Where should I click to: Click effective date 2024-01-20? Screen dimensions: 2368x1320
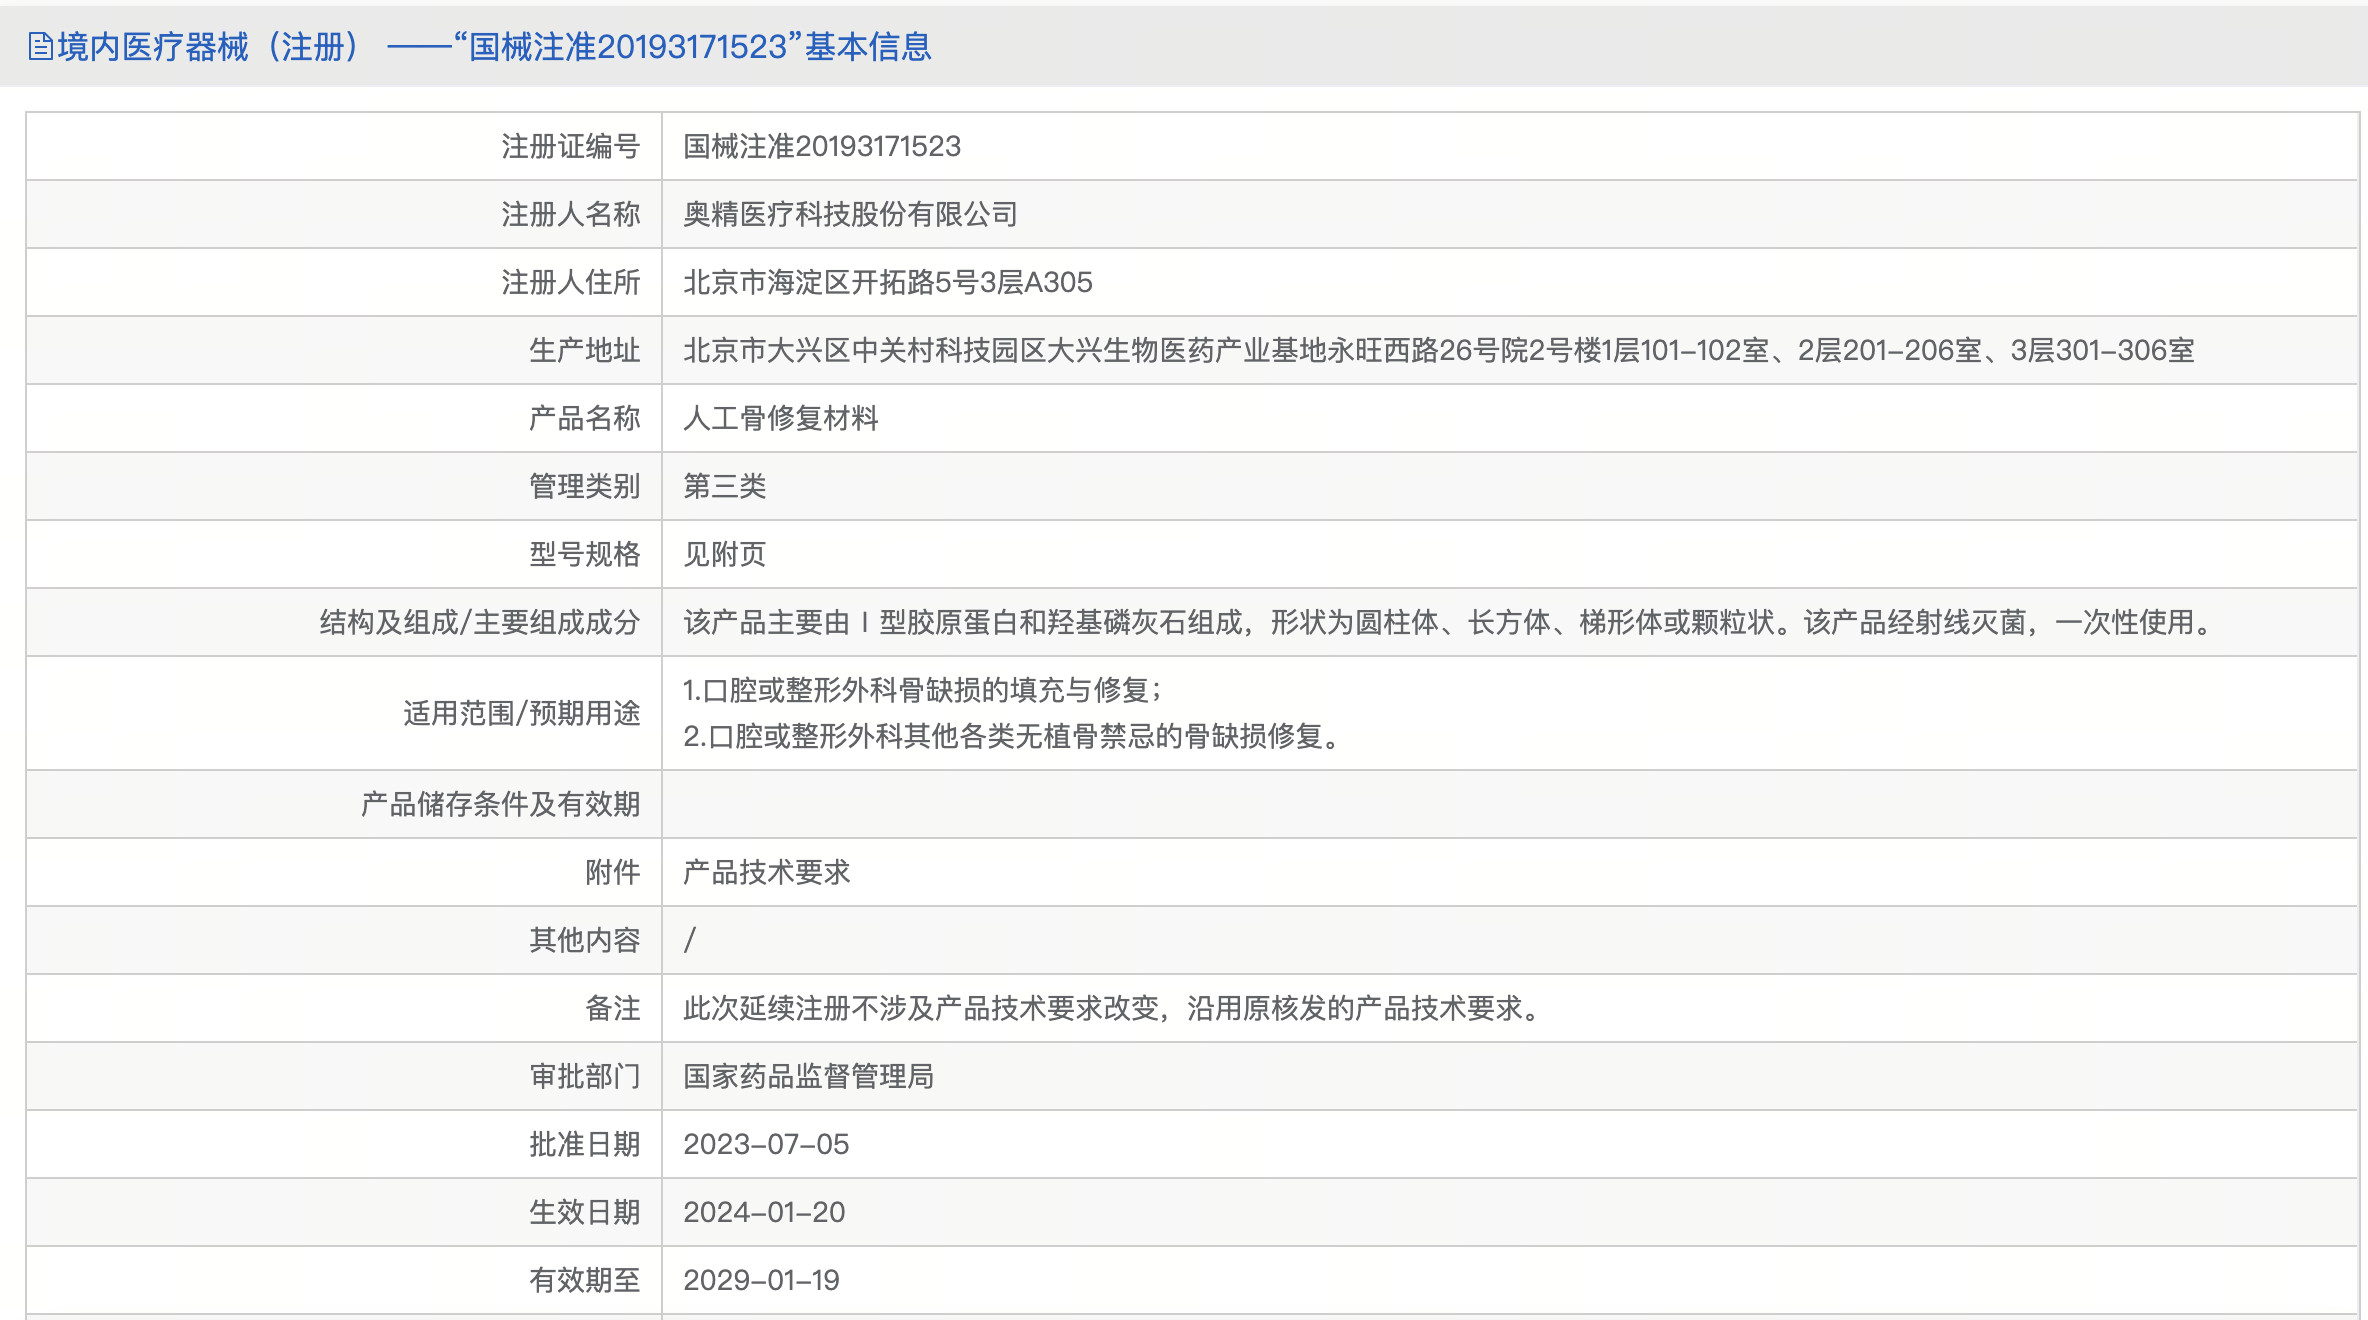764,1212
